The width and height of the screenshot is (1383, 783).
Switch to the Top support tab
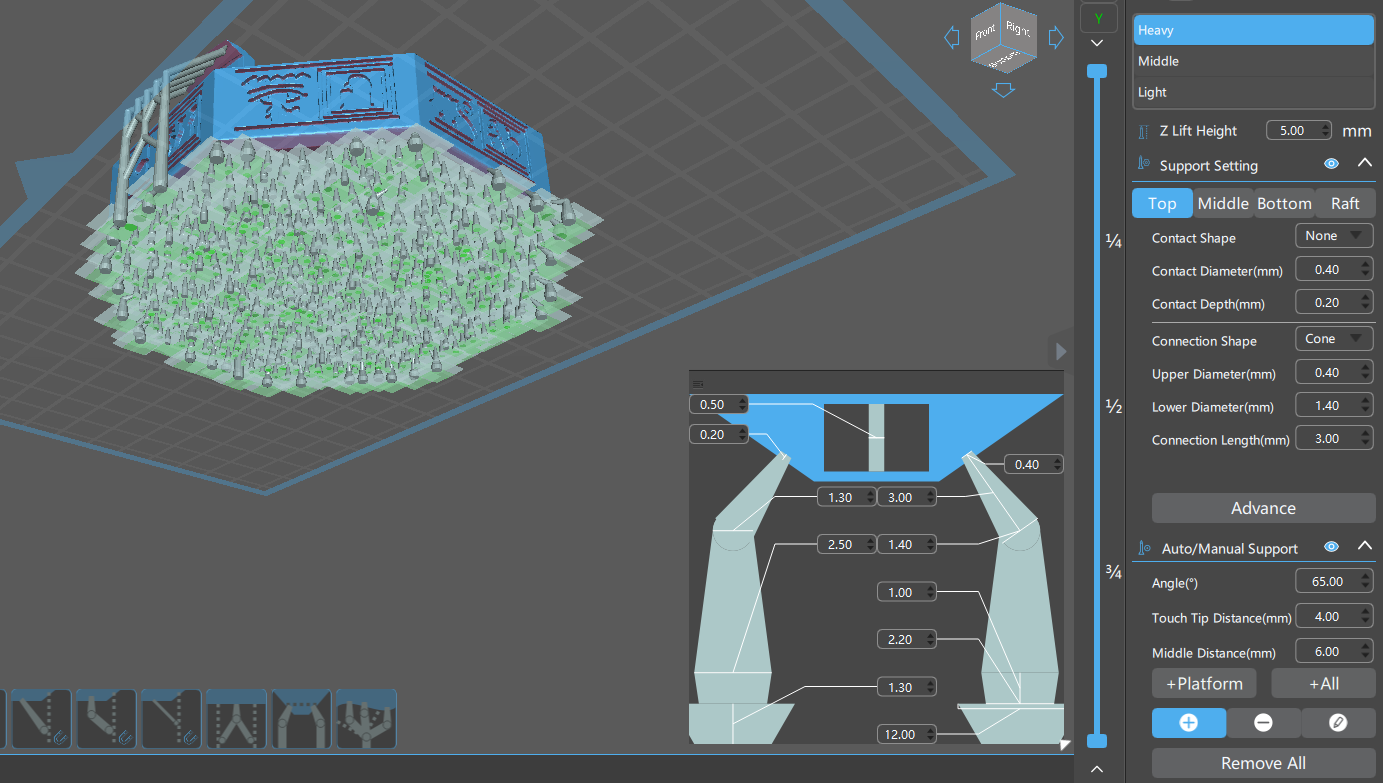[1162, 203]
